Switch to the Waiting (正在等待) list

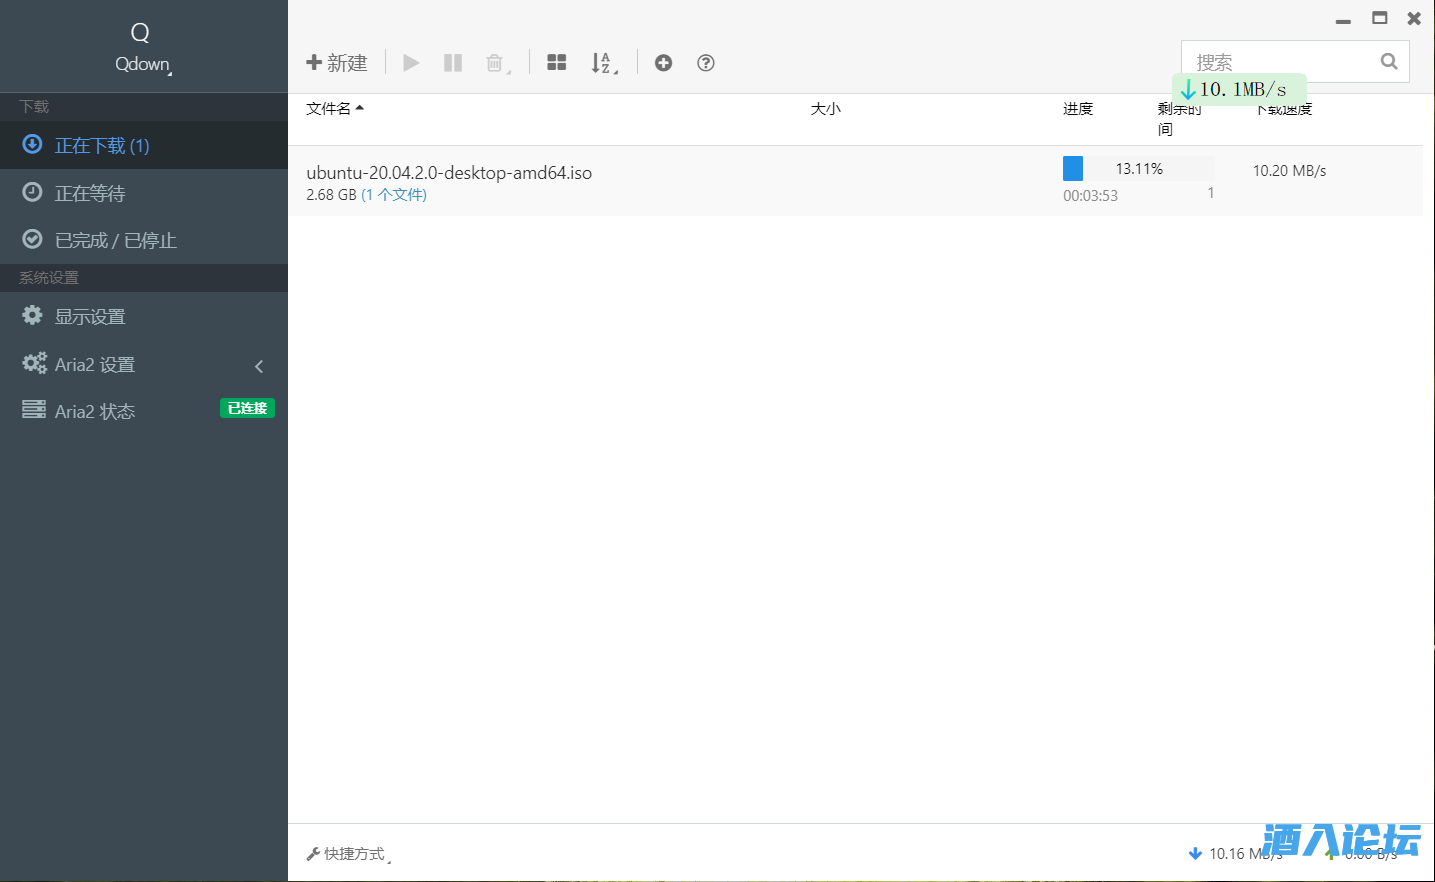90,193
